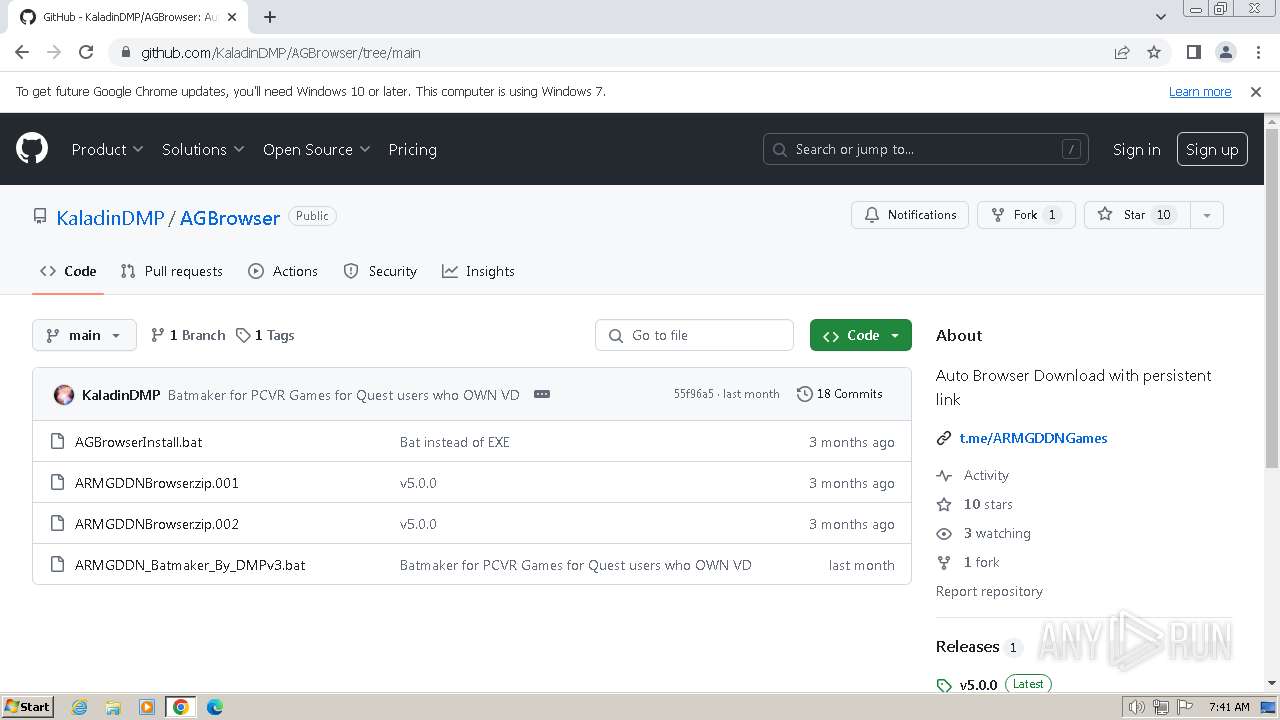Expand the green Code dropdown button
The width and height of the screenshot is (1280, 720).
(861, 335)
